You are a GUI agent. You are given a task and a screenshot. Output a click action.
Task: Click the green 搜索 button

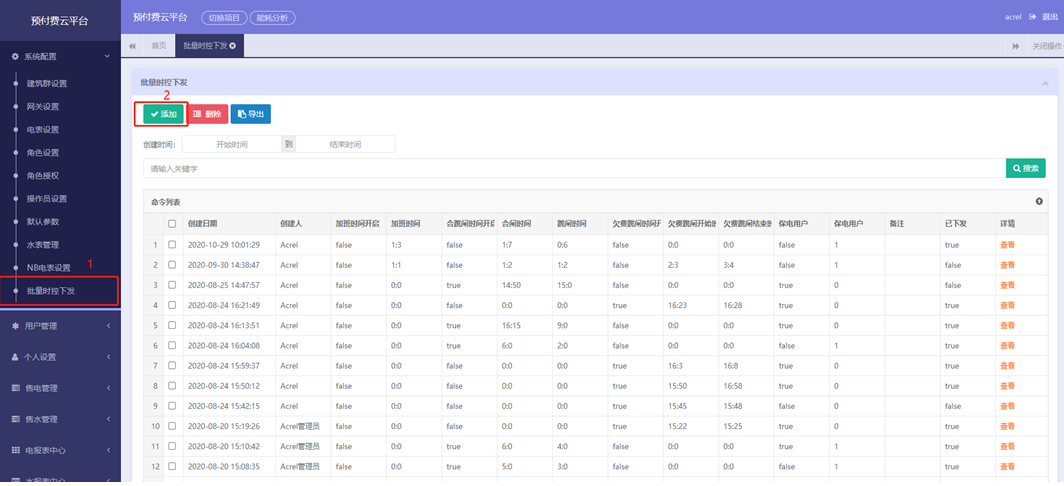[1025, 168]
